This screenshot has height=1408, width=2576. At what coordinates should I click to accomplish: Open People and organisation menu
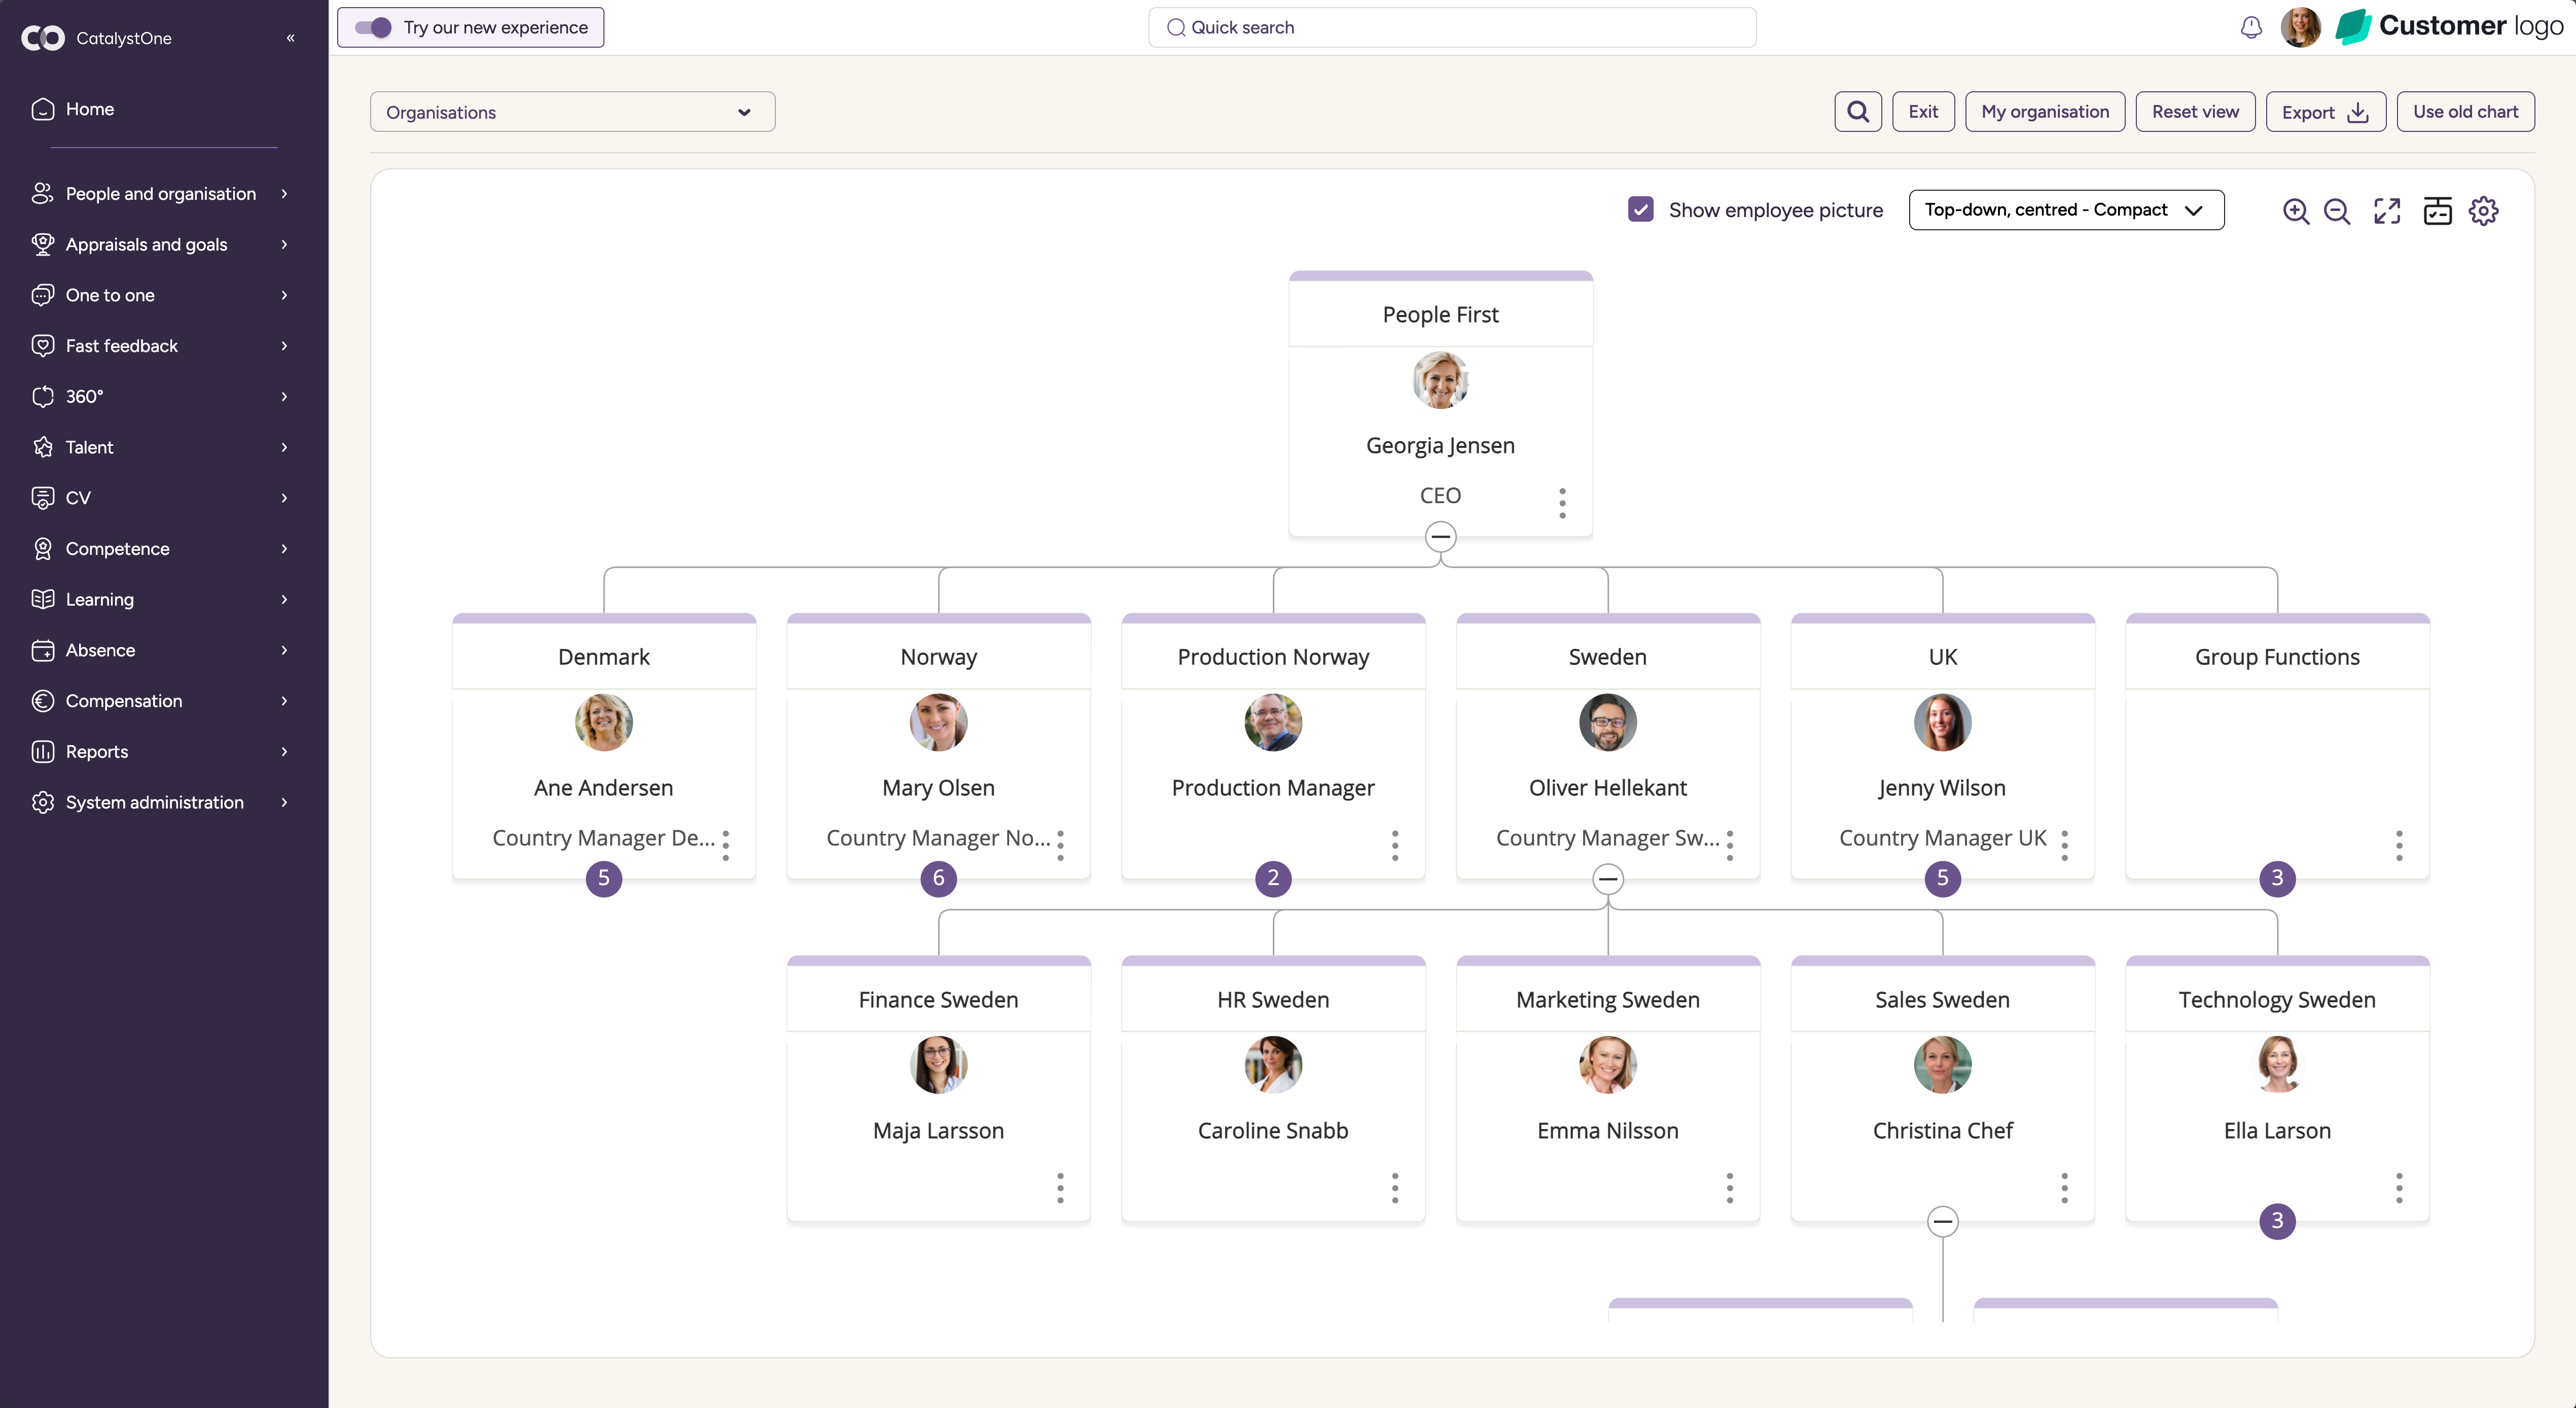[160, 194]
